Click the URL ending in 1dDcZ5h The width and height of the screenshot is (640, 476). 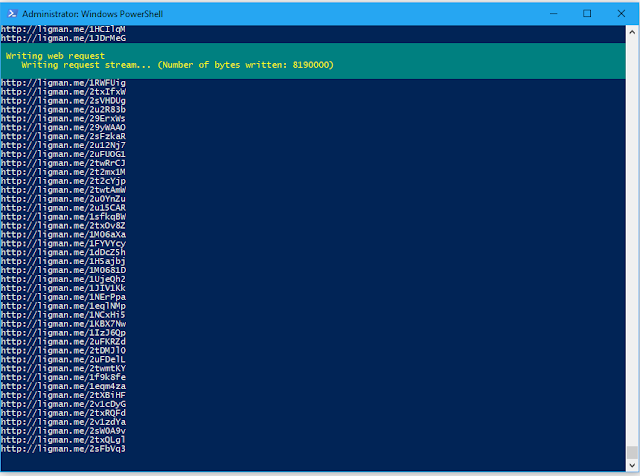pyautogui.click(x=63, y=253)
